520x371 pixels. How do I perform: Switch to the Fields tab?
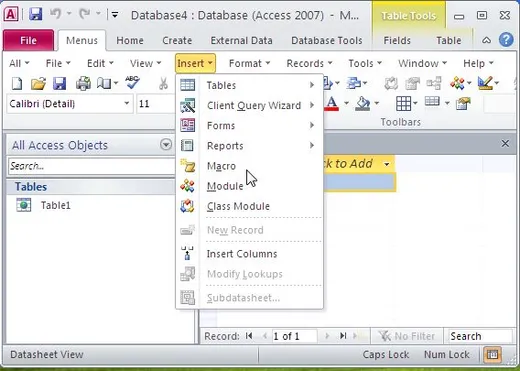(397, 40)
